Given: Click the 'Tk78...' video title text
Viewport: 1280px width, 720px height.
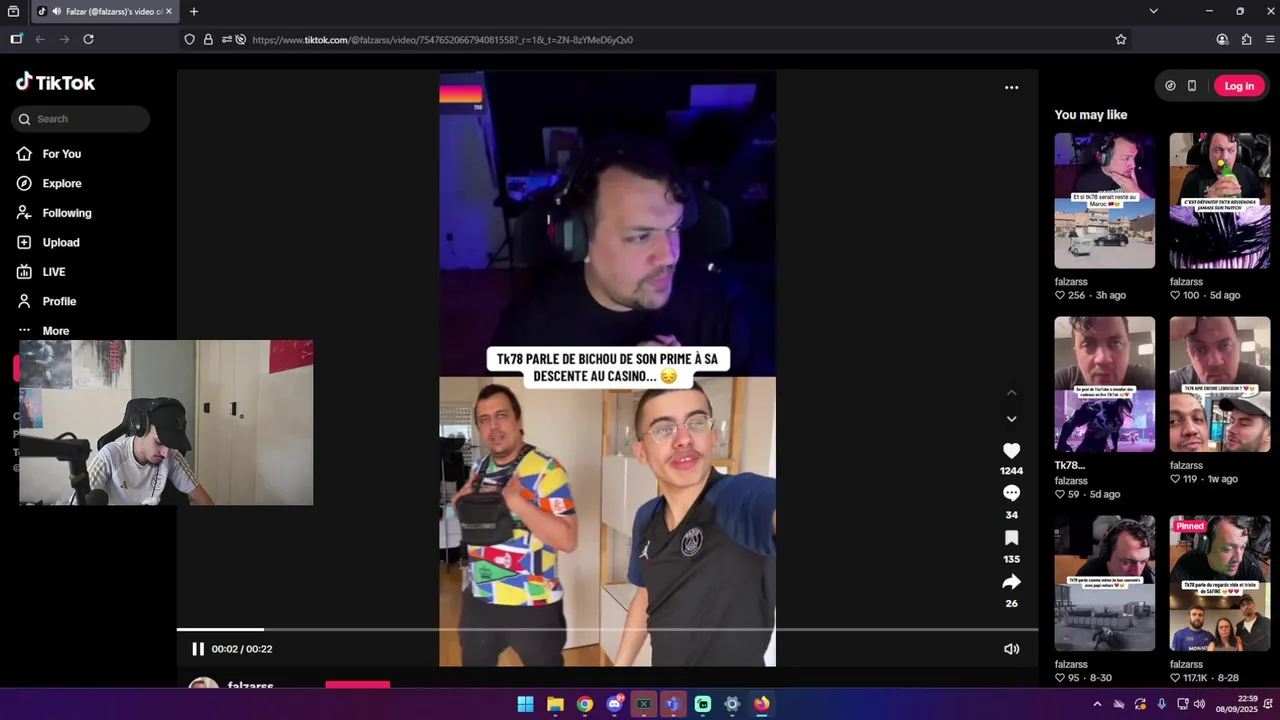Looking at the screenshot, I should coord(1069,465).
